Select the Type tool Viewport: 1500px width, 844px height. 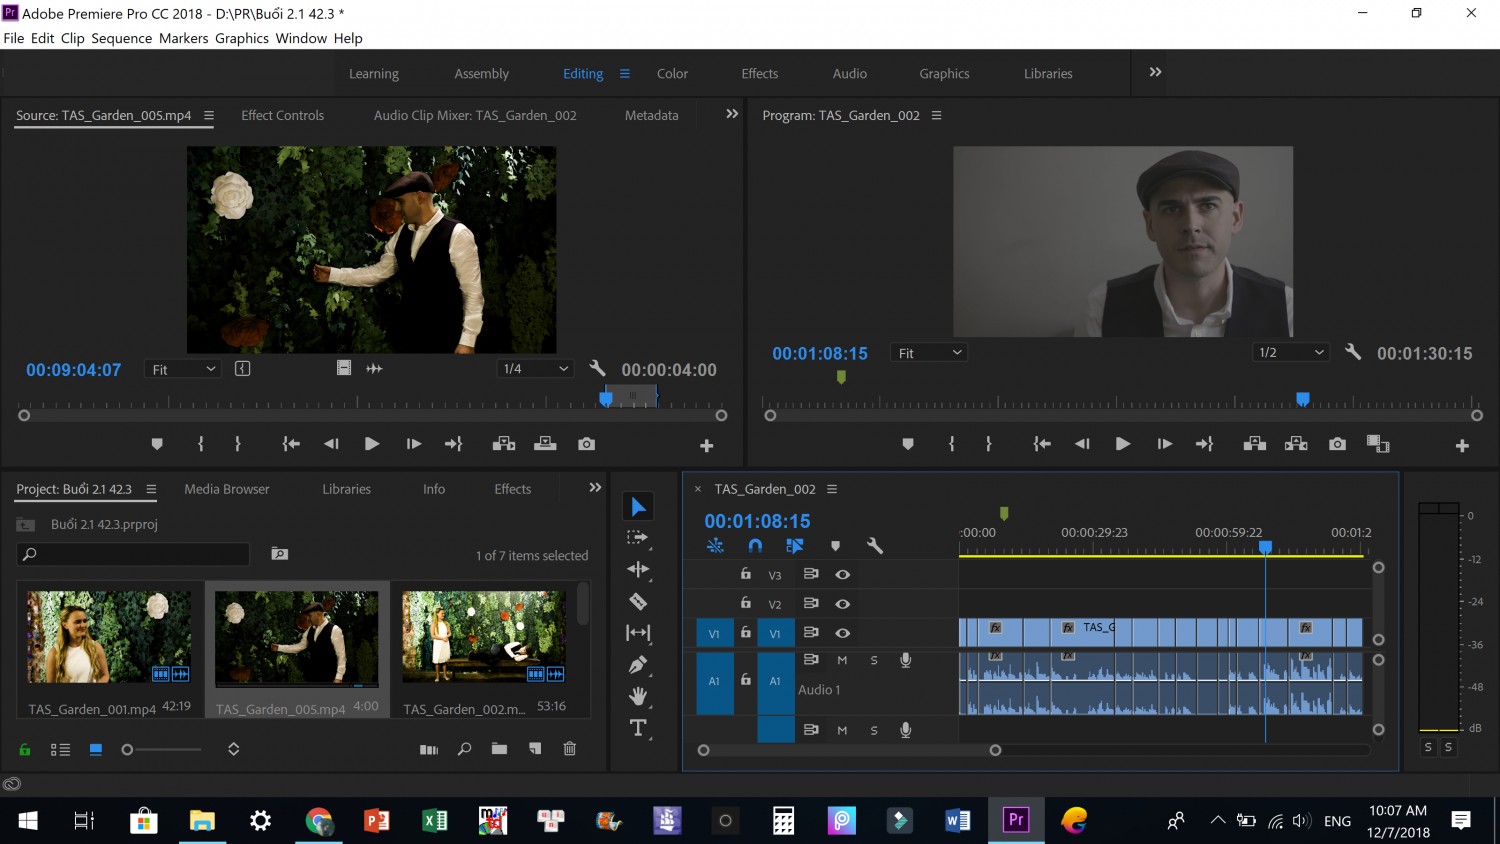click(x=638, y=728)
